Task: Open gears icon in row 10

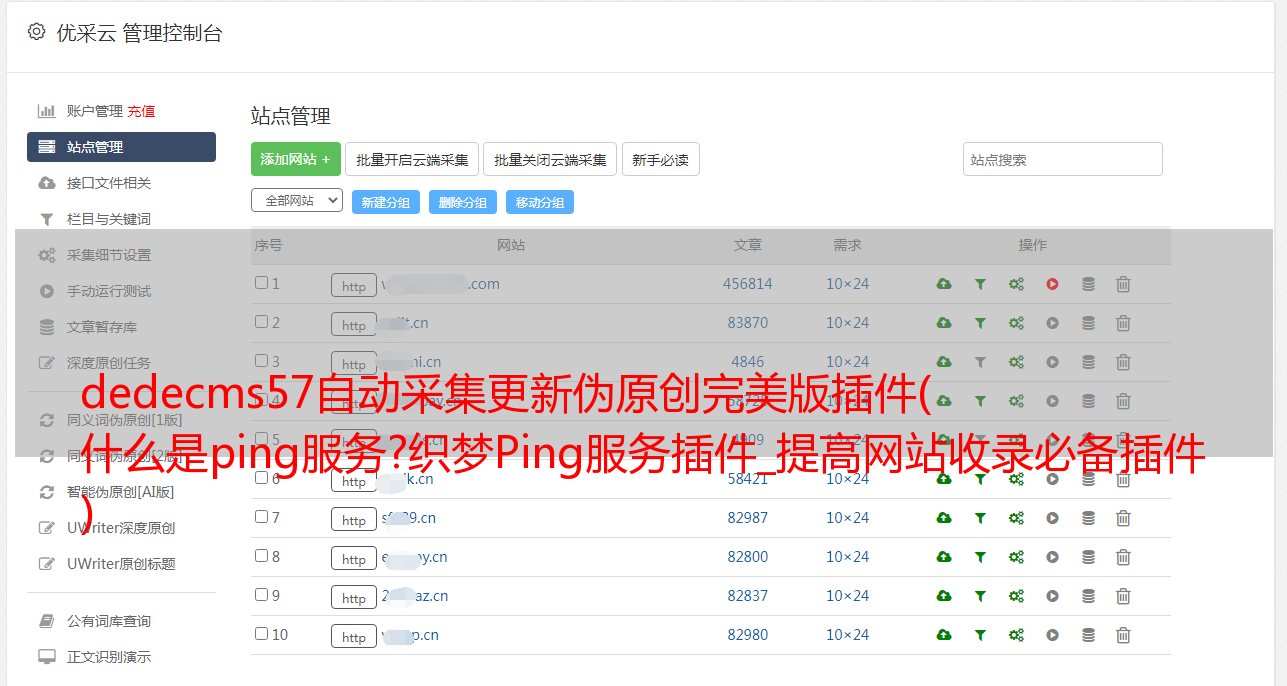Action: 1016,635
